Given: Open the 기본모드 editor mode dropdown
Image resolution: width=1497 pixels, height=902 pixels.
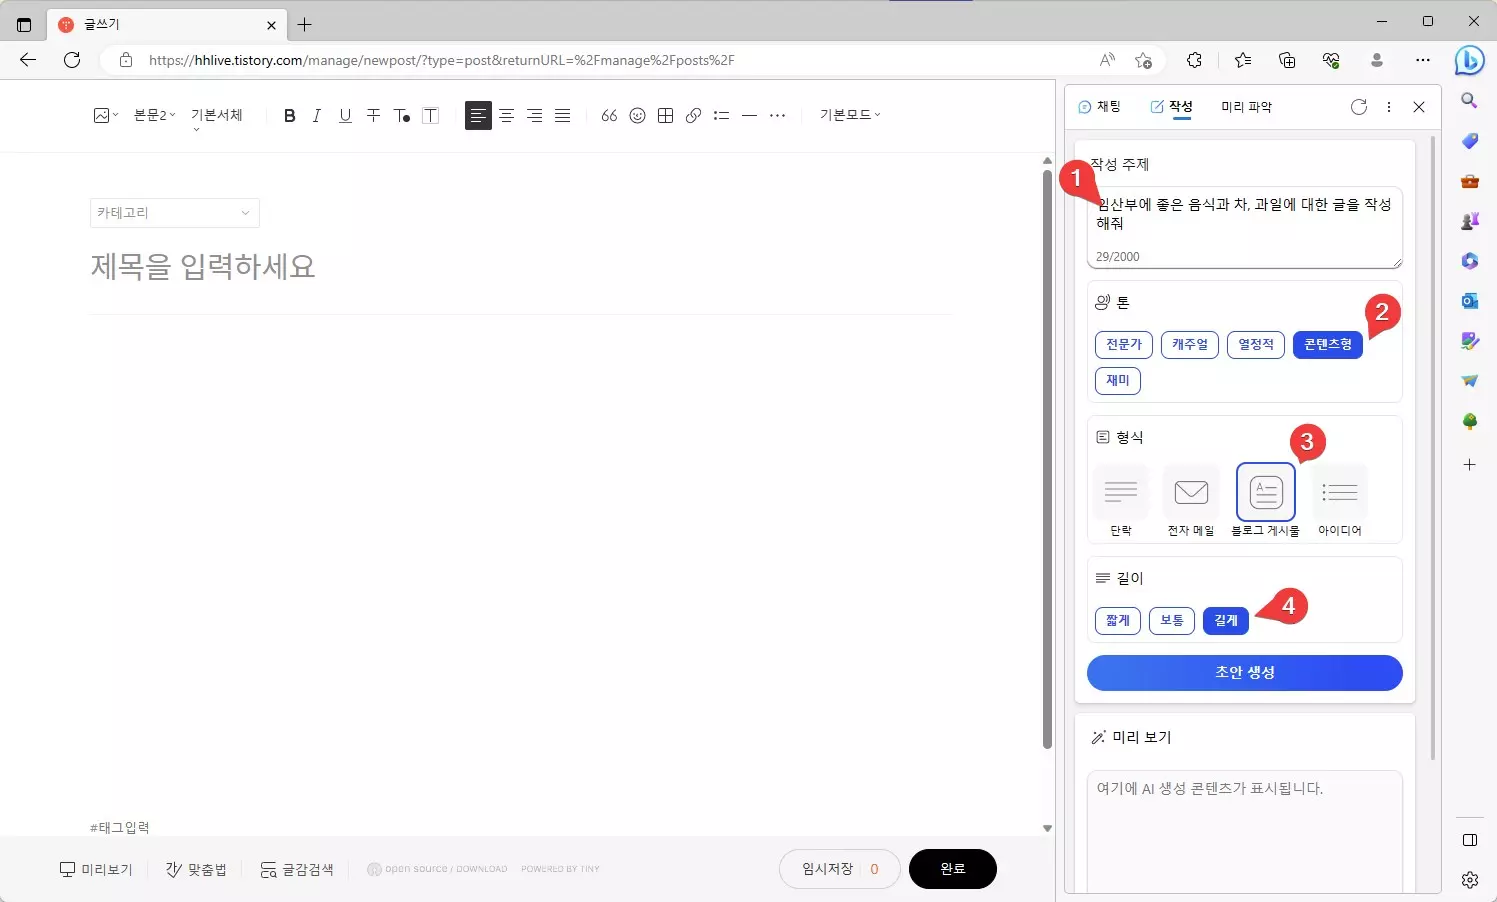Looking at the screenshot, I should 850,116.
